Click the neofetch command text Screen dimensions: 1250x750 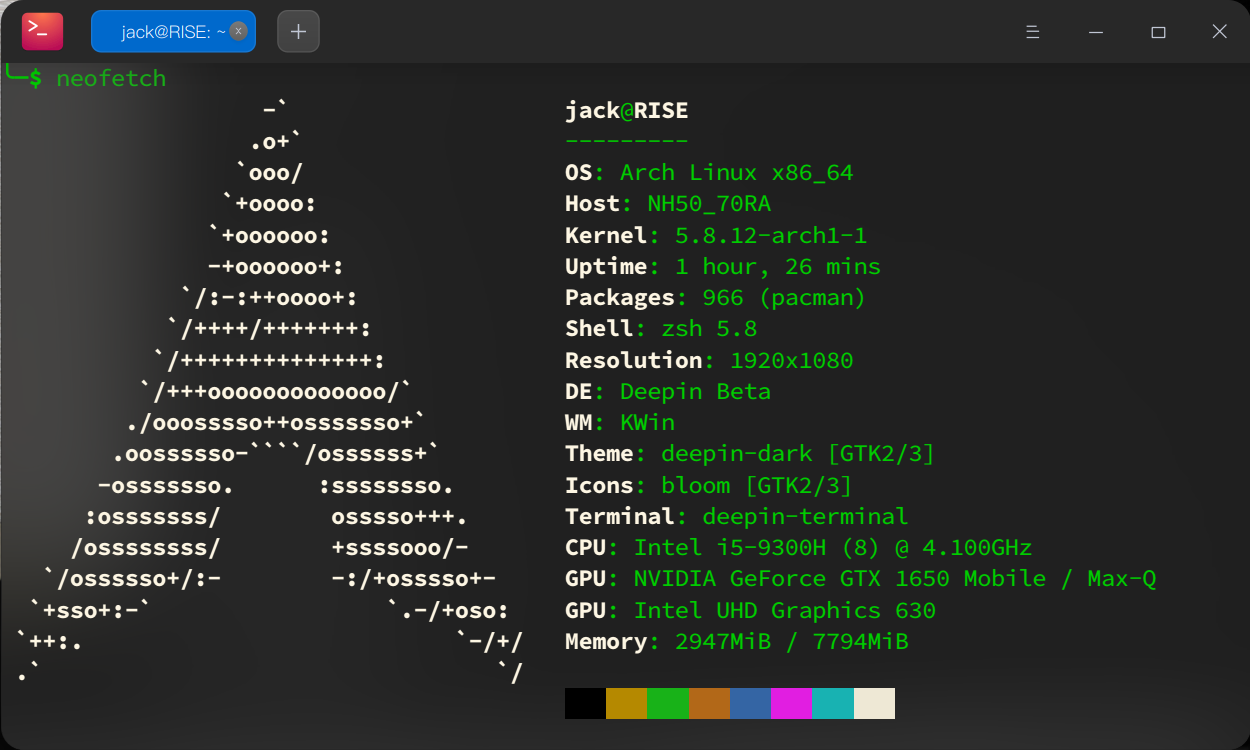pos(111,78)
